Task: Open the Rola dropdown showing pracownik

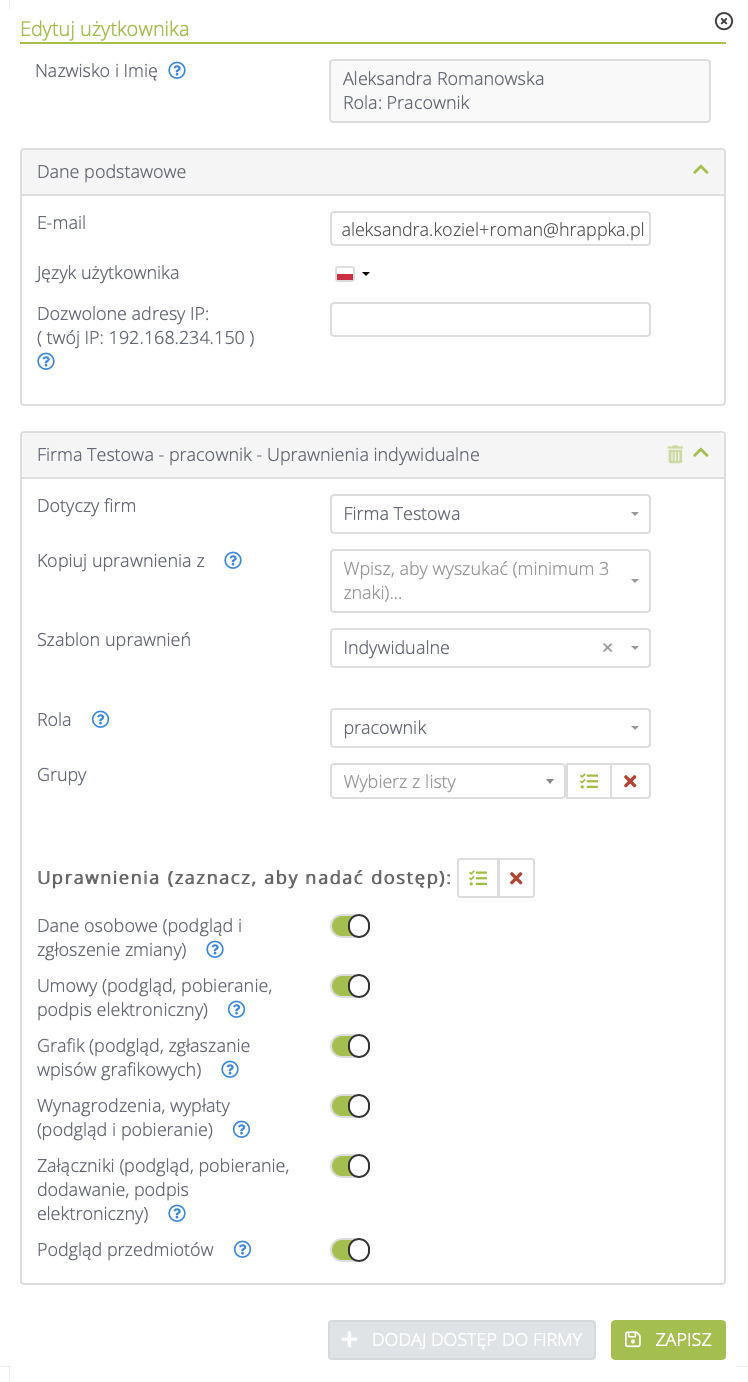Action: [490, 728]
